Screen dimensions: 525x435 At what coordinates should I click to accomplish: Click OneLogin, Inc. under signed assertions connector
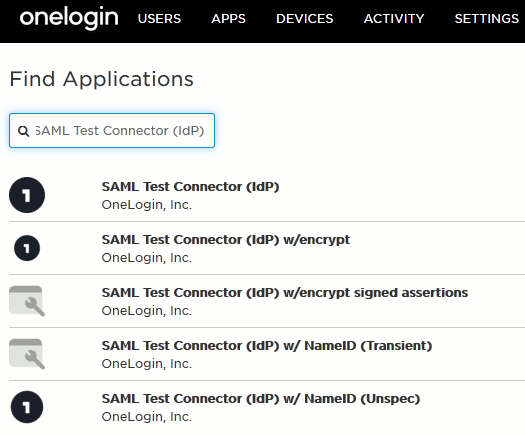(x=147, y=311)
